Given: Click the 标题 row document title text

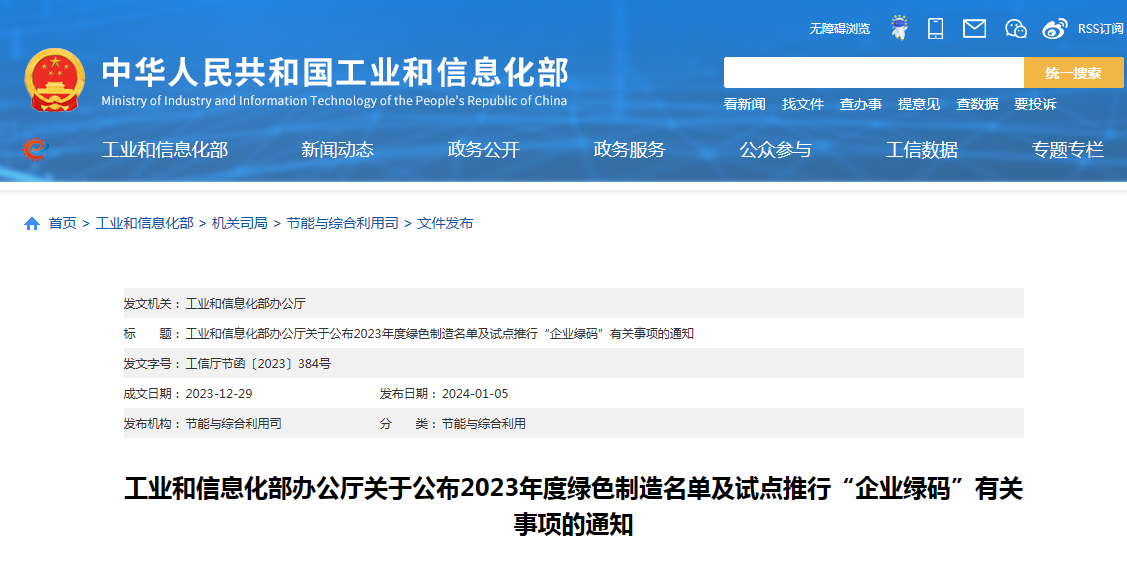Looking at the screenshot, I should [440, 334].
